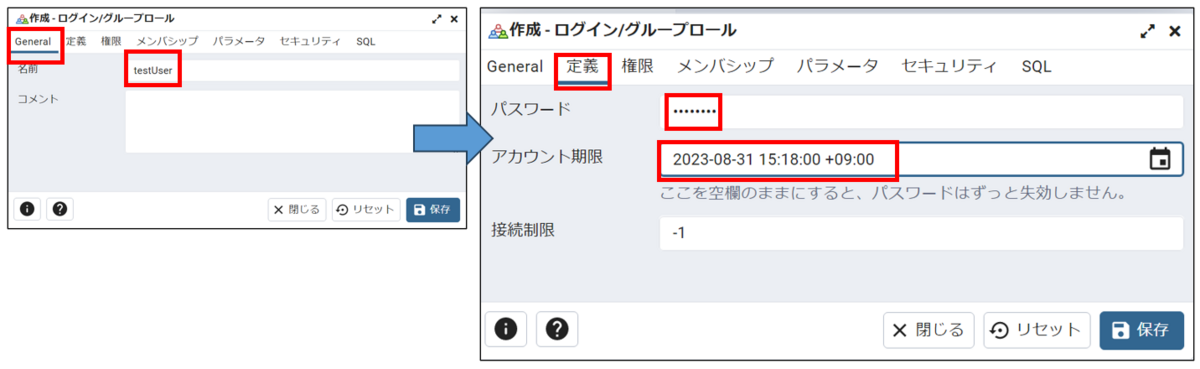
Task: Click the アカウント期限 label
Action: pyautogui.click(x=547, y=158)
